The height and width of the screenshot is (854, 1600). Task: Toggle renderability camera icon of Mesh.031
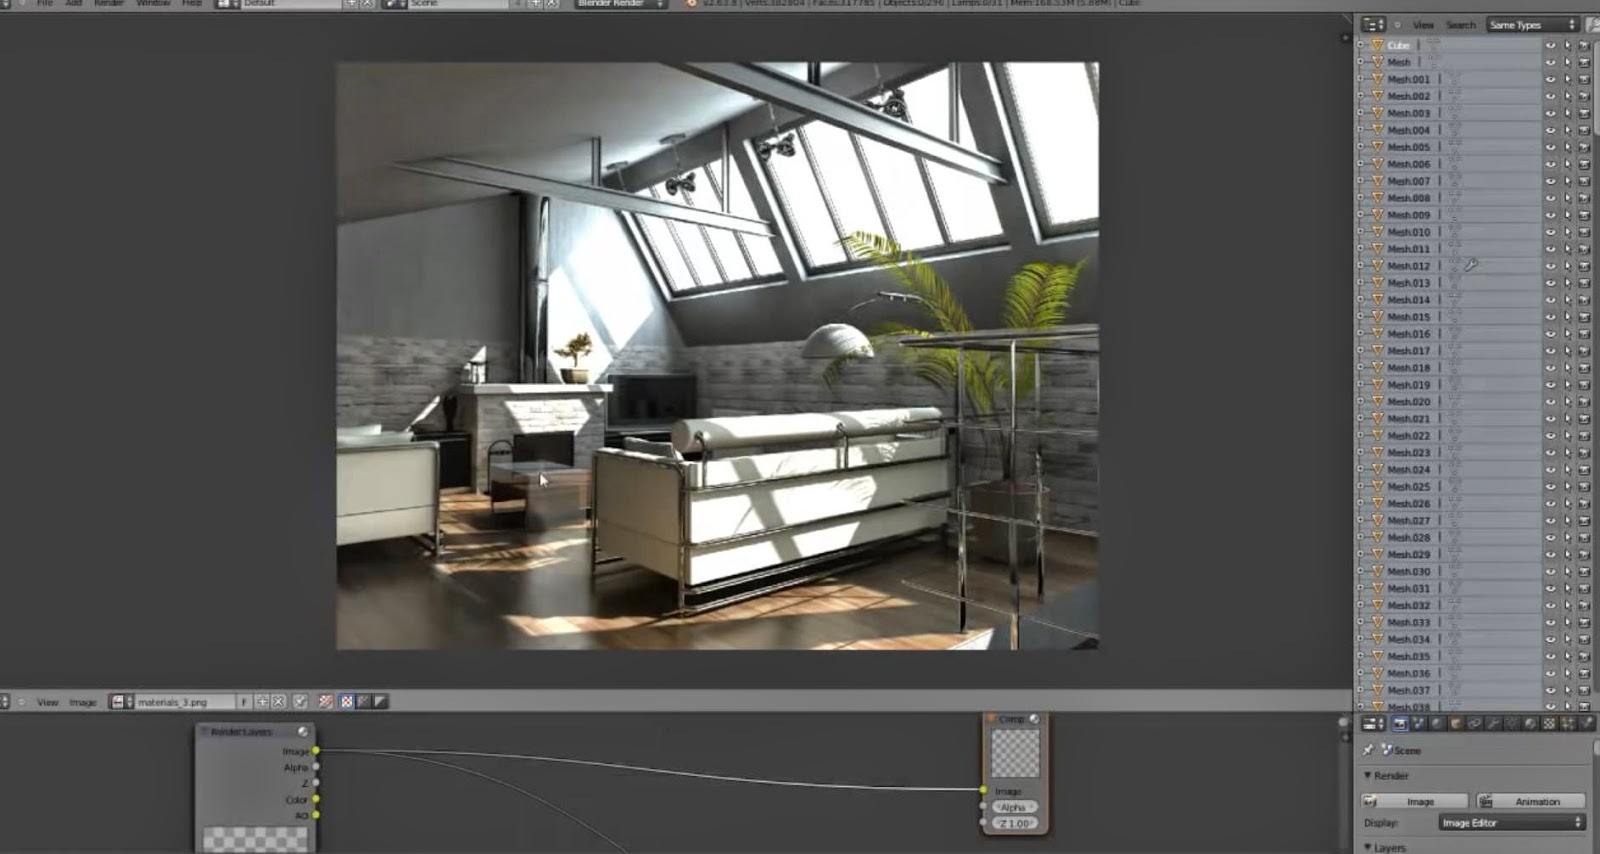(x=1584, y=588)
